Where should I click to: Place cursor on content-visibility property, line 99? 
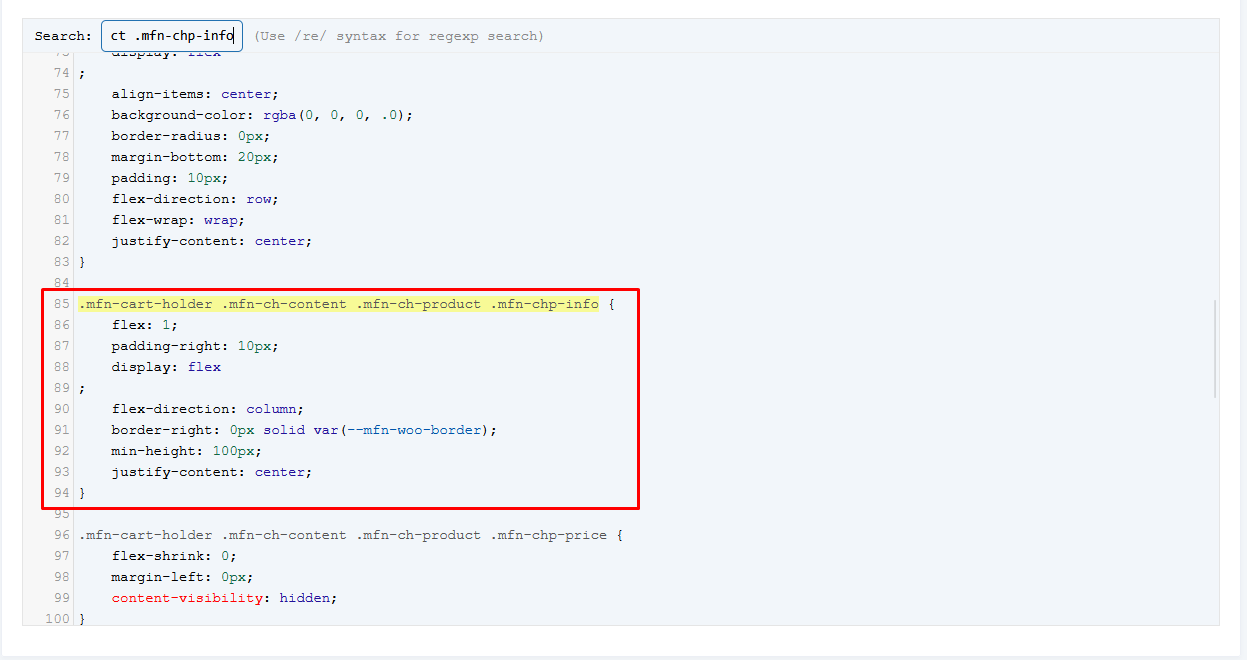(x=187, y=598)
